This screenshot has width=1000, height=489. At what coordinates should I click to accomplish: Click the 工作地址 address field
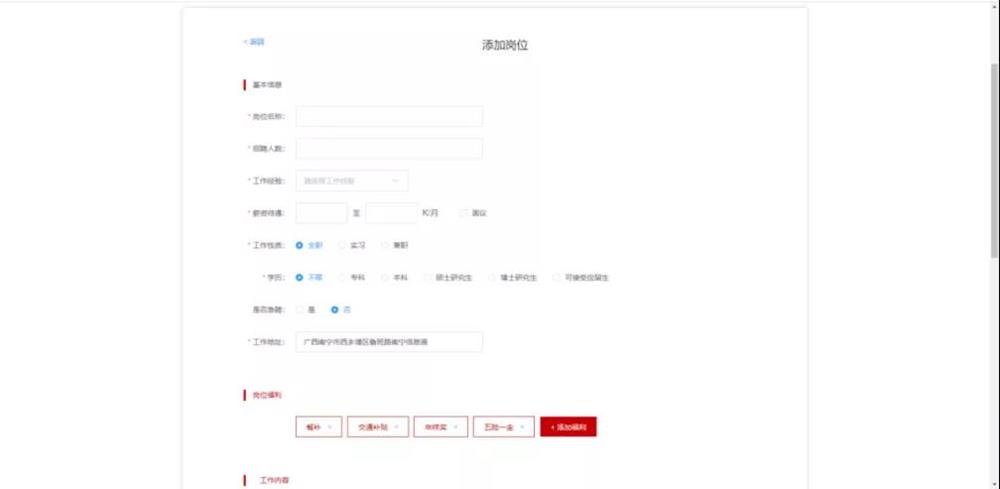click(389, 342)
